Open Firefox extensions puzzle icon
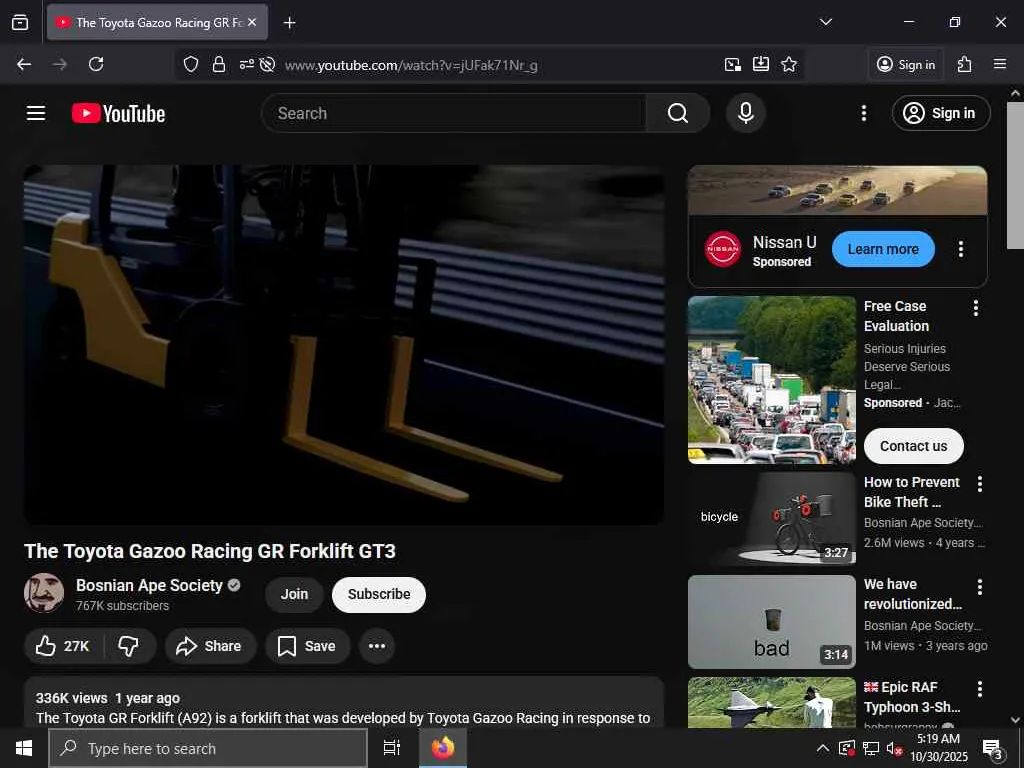 [965, 64]
